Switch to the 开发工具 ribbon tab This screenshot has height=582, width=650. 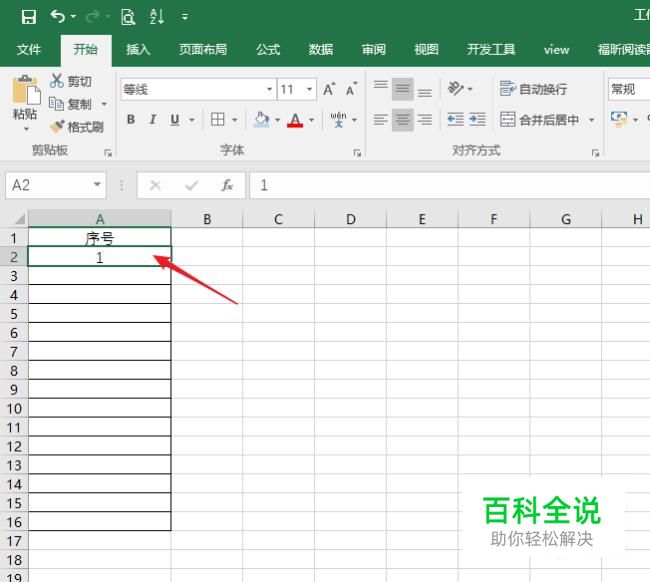pyautogui.click(x=491, y=50)
